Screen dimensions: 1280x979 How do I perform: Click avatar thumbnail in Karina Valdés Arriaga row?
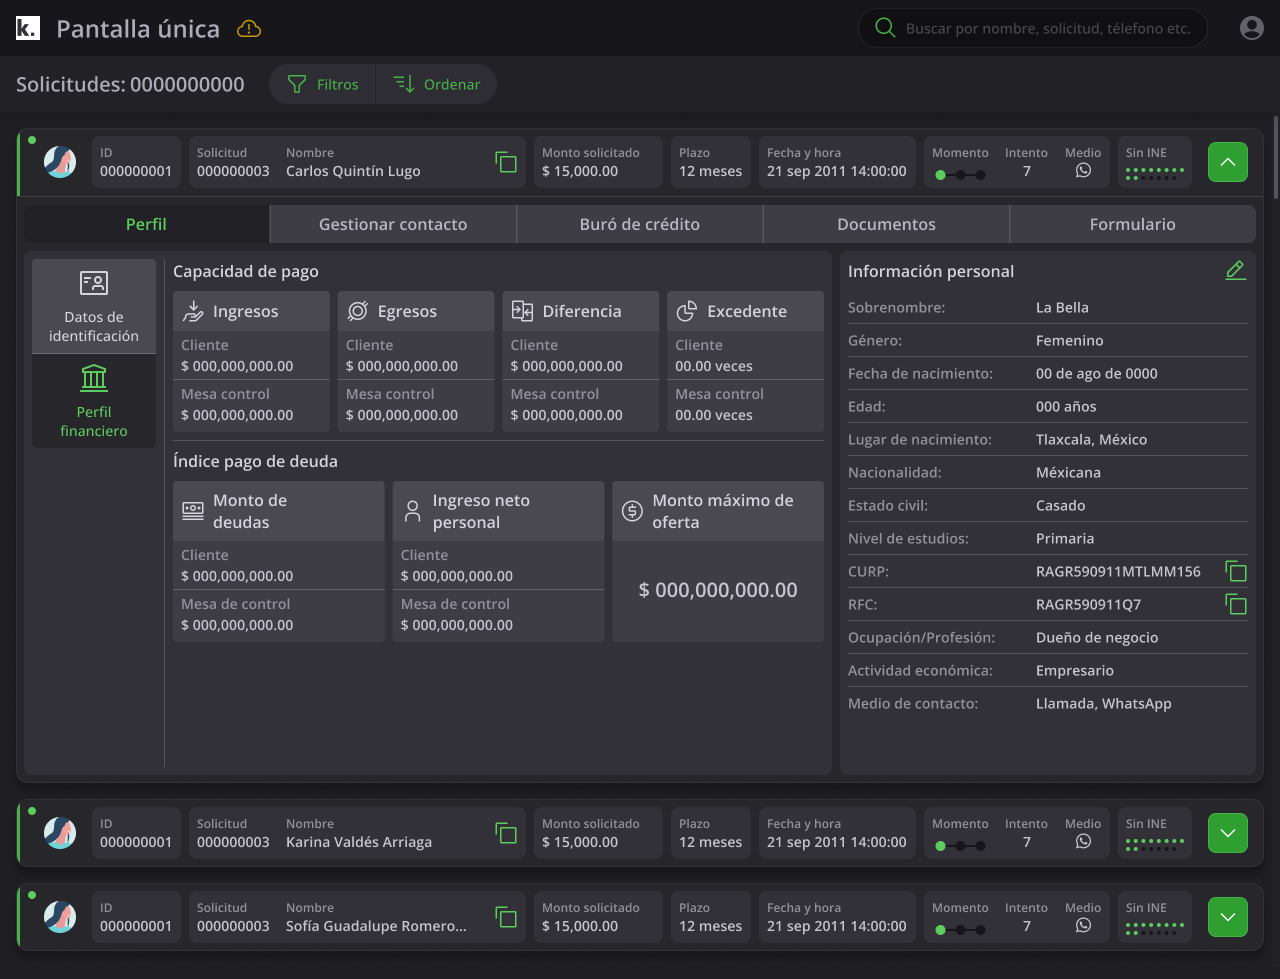point(60,833)
